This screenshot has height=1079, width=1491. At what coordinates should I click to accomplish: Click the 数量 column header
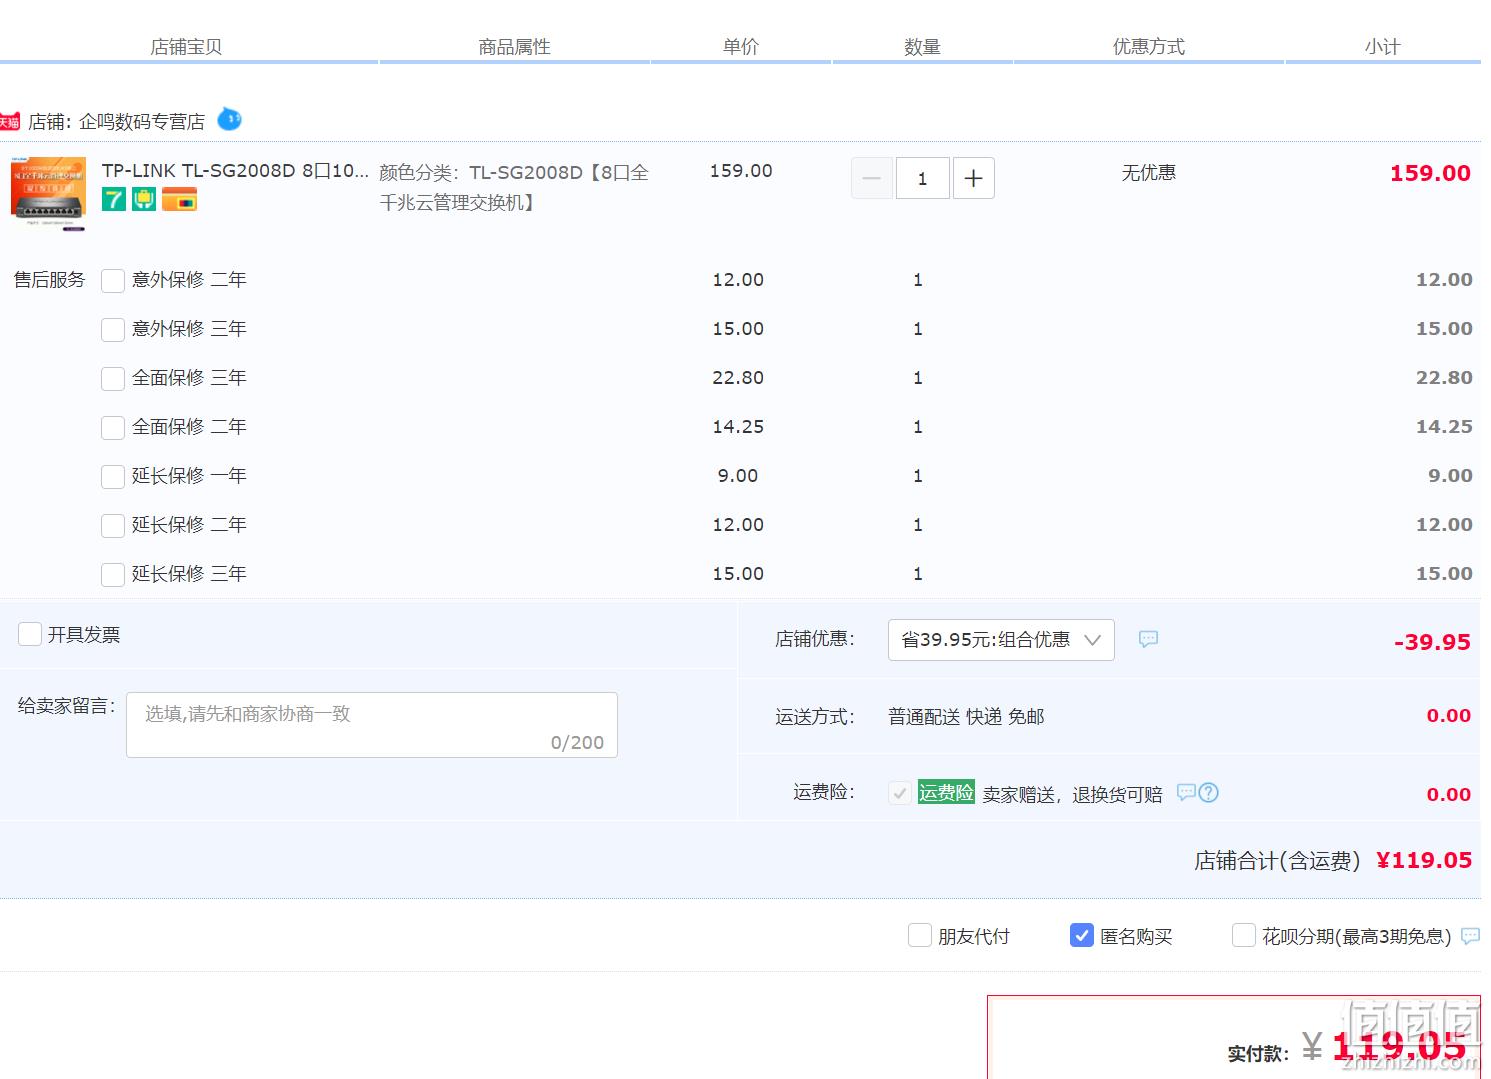tap(922, 47)
